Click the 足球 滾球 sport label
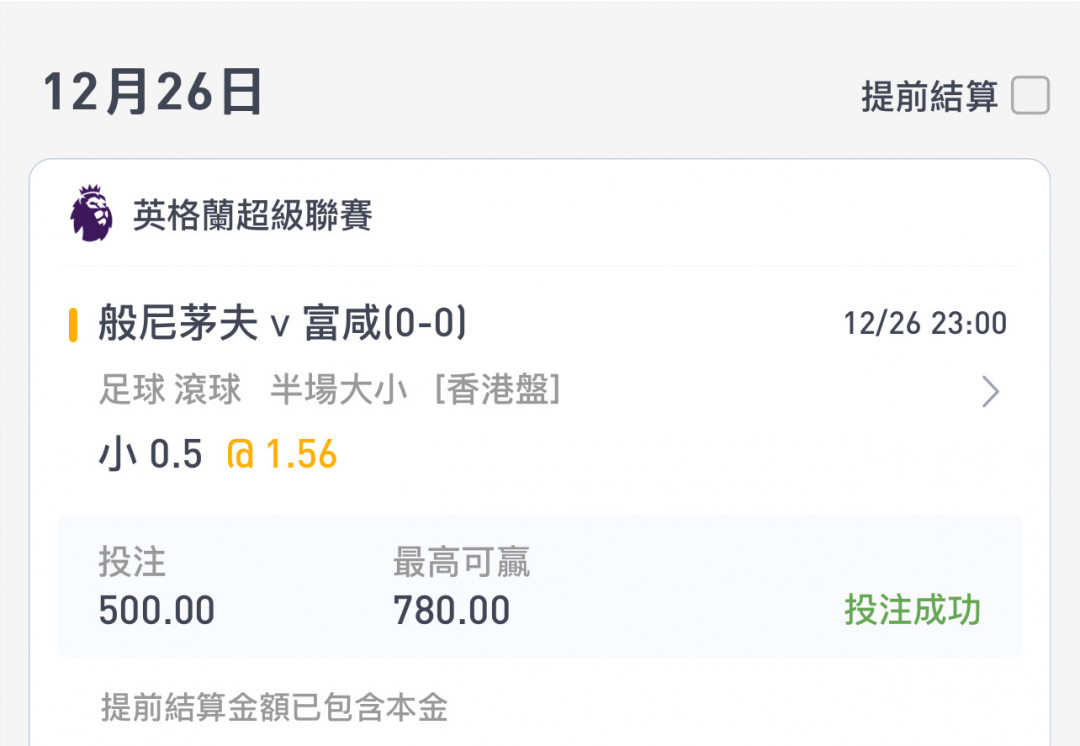Viewport: 1080px width, 746px height. click(x=170, y=390)
